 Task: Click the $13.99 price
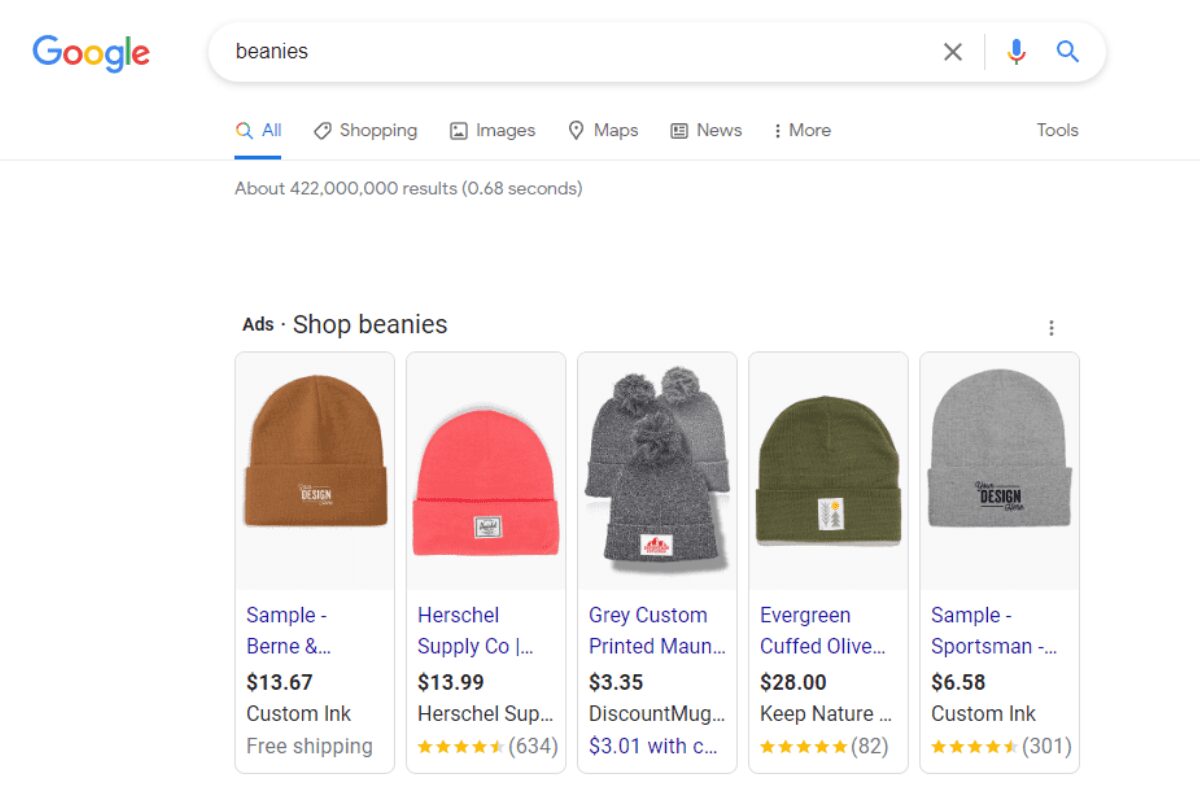[451, 683]
